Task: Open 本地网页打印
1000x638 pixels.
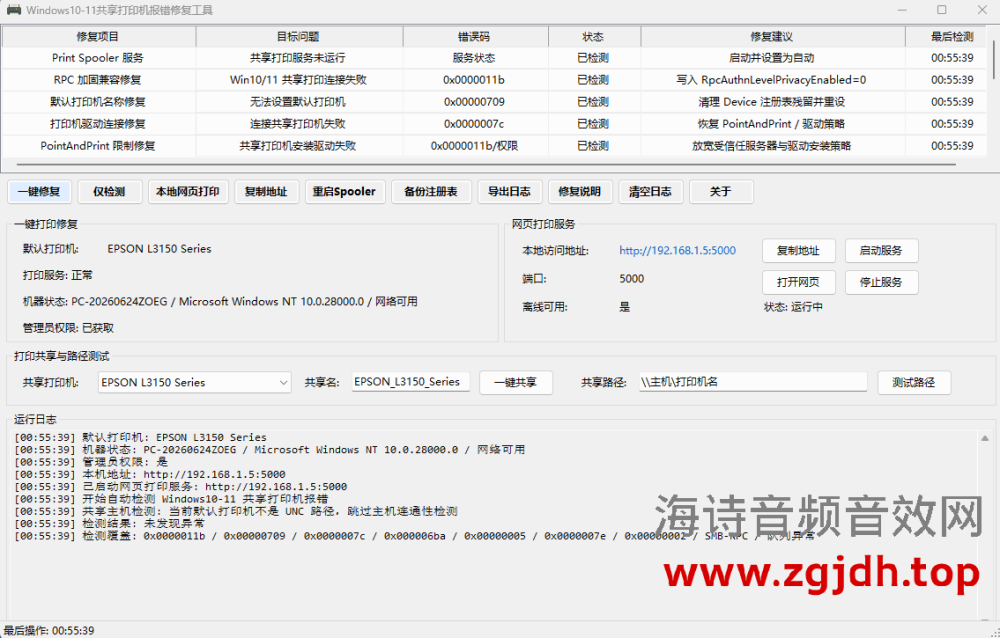Action: click(188, 191)
